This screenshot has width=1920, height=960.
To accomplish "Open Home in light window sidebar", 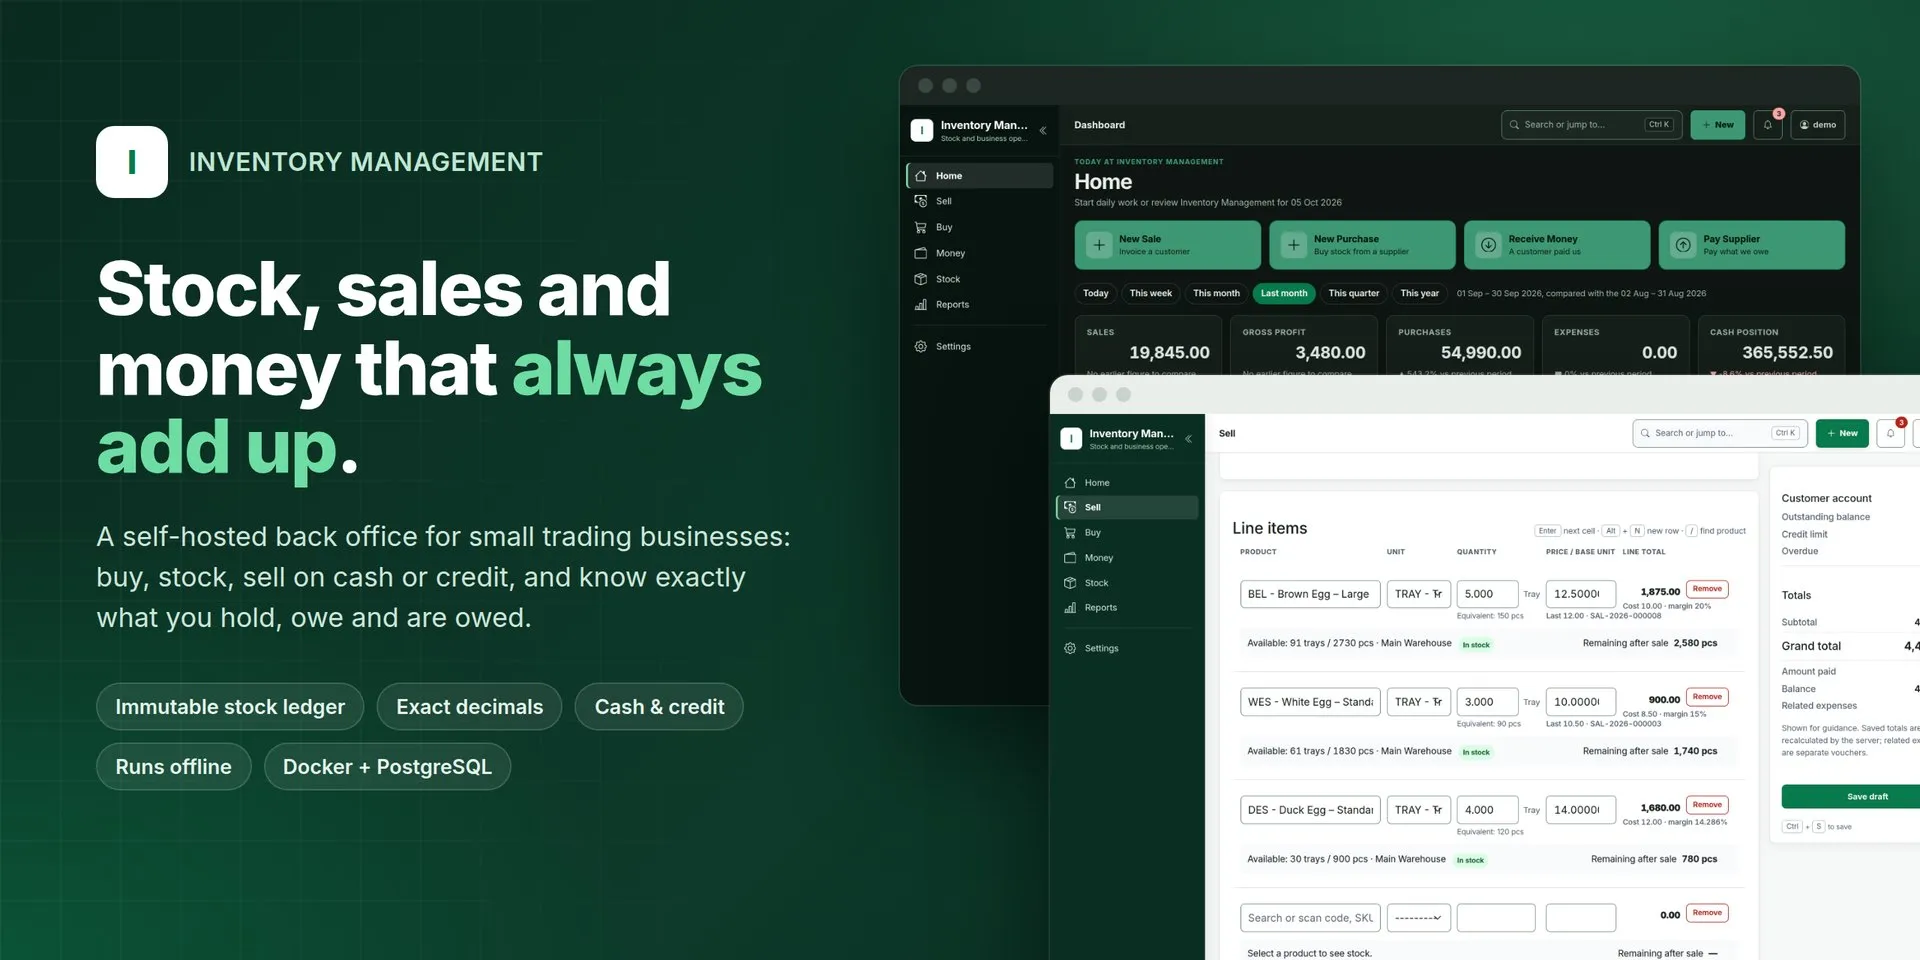I will pyautogui.click(x=1127, y=483).
